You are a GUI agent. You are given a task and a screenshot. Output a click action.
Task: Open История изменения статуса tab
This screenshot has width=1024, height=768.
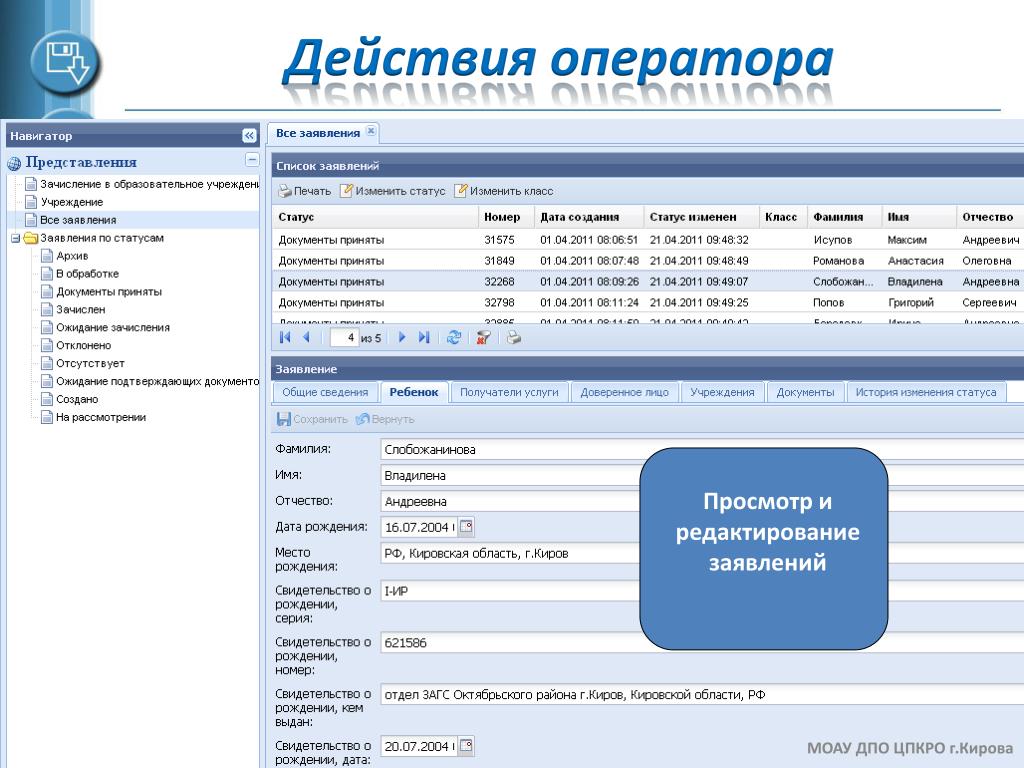click(x=926, y=392)
